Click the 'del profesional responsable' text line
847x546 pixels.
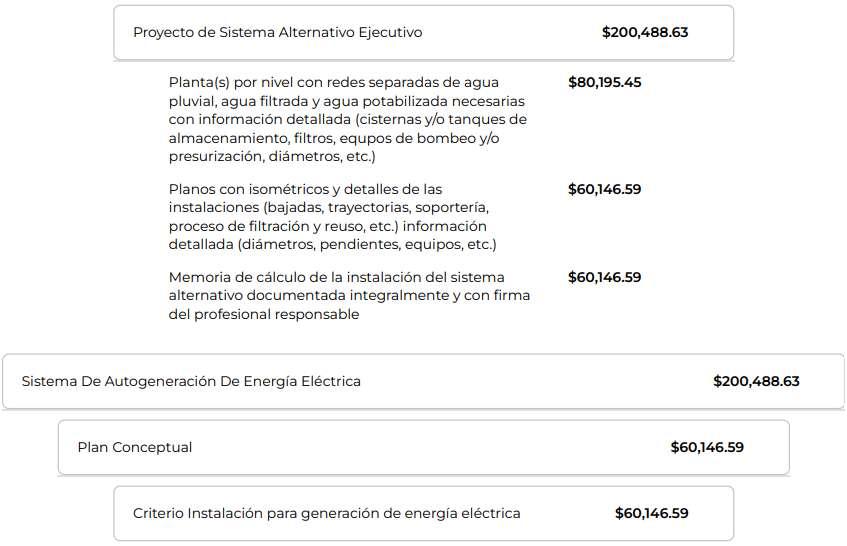tap(264, 314)
